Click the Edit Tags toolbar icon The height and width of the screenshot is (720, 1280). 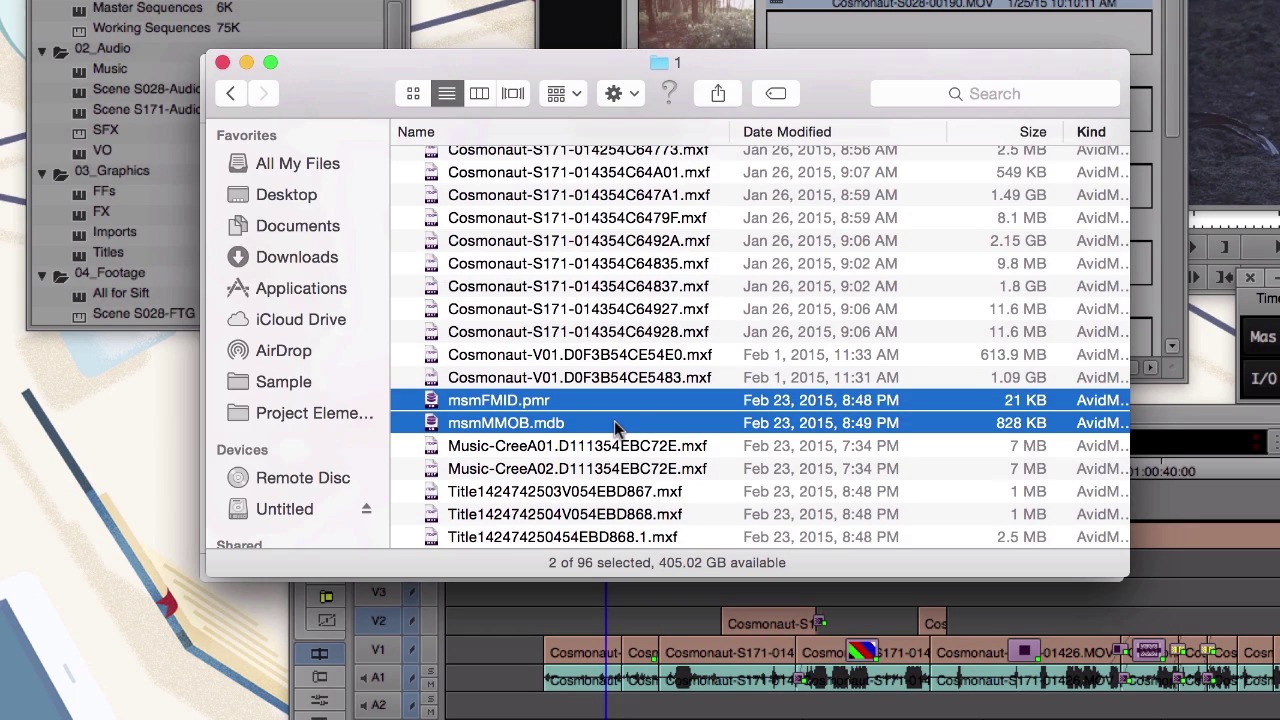776,94
